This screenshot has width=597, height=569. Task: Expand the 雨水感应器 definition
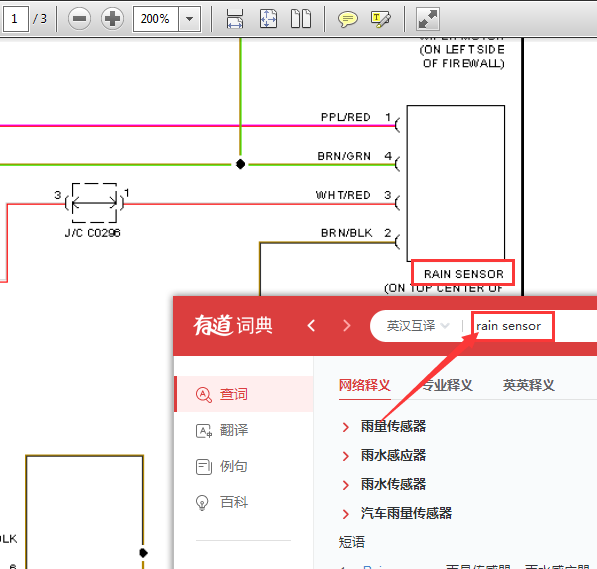point(346,456)
